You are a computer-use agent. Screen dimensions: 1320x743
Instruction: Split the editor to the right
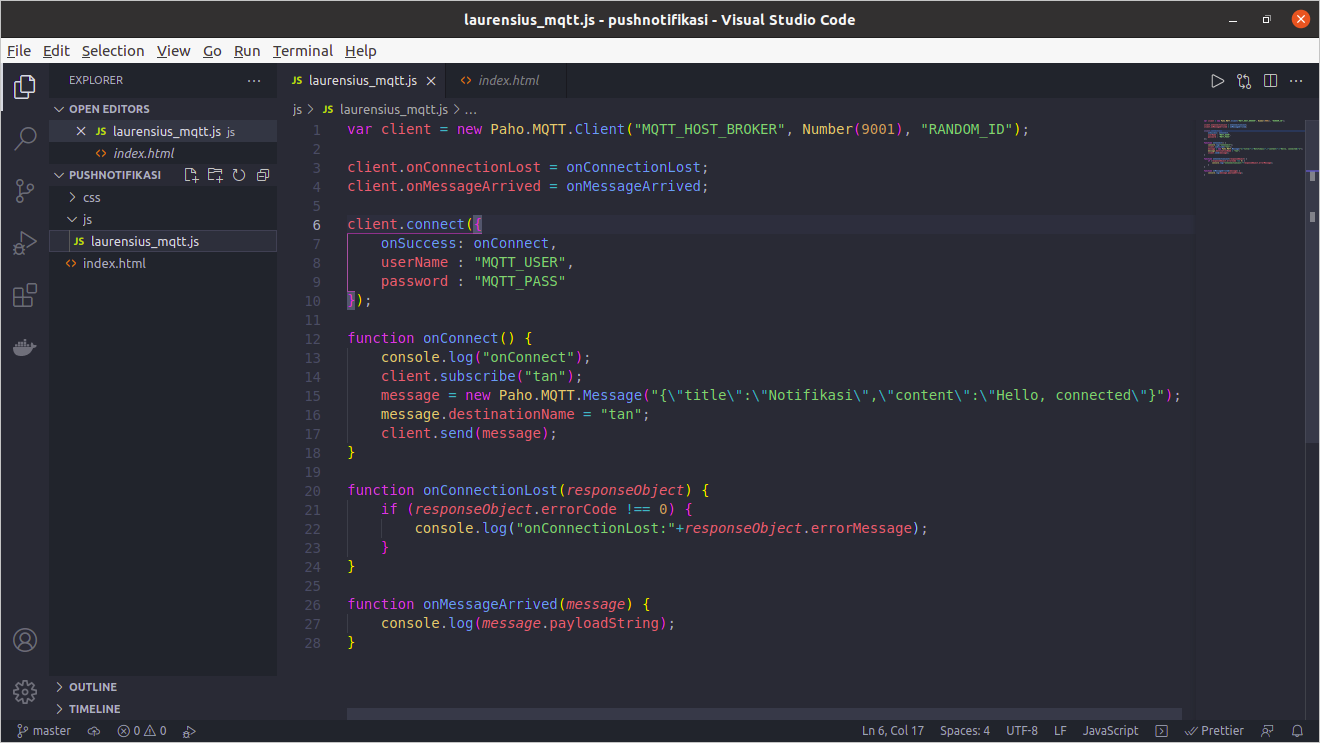pos(1270,80)
